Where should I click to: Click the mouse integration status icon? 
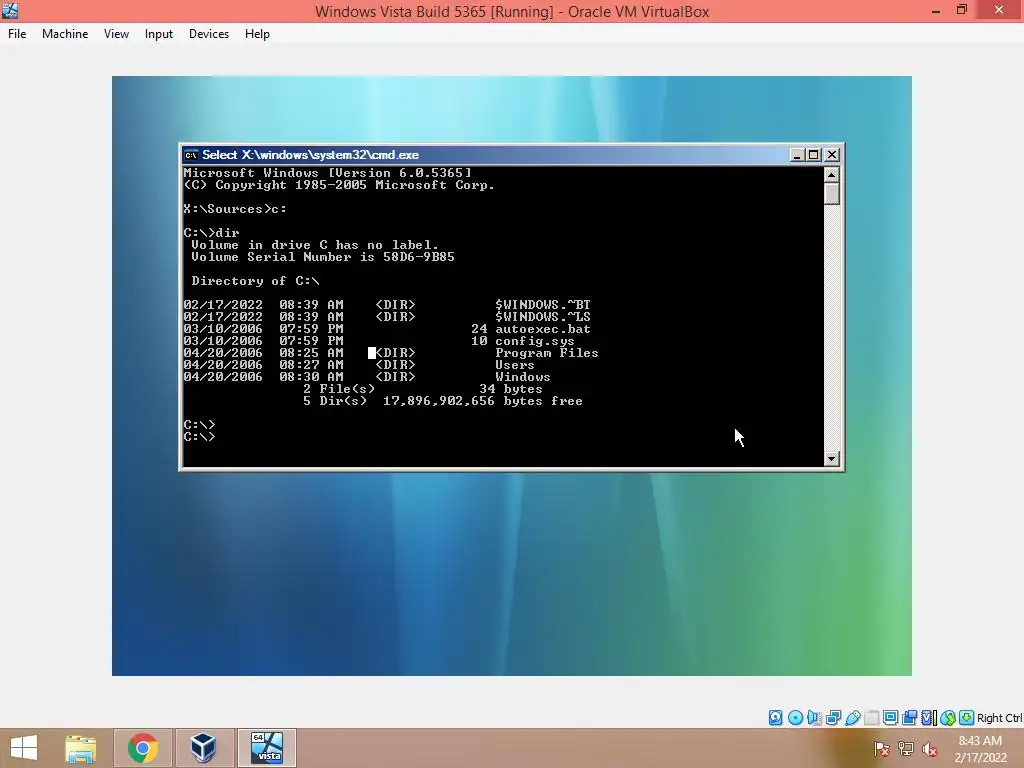(x=948, y=718)
